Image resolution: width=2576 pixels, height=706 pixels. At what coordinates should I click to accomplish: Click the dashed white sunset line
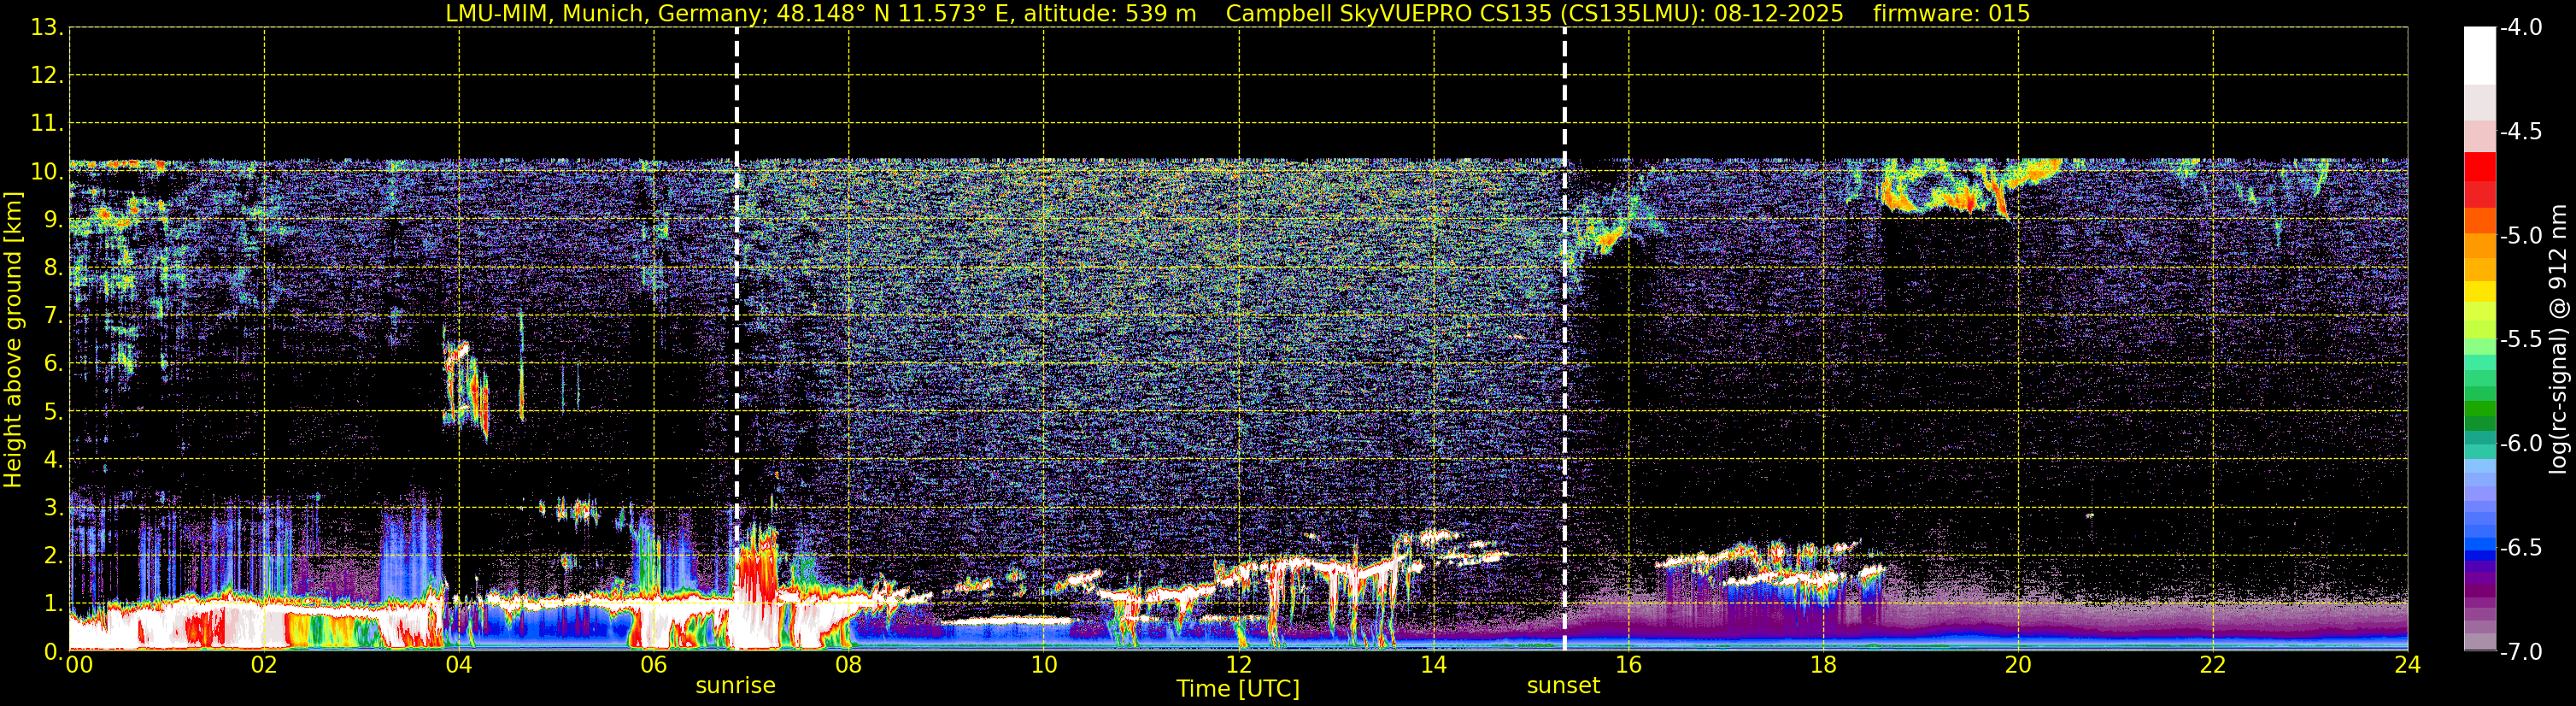tap(1564, 340)
